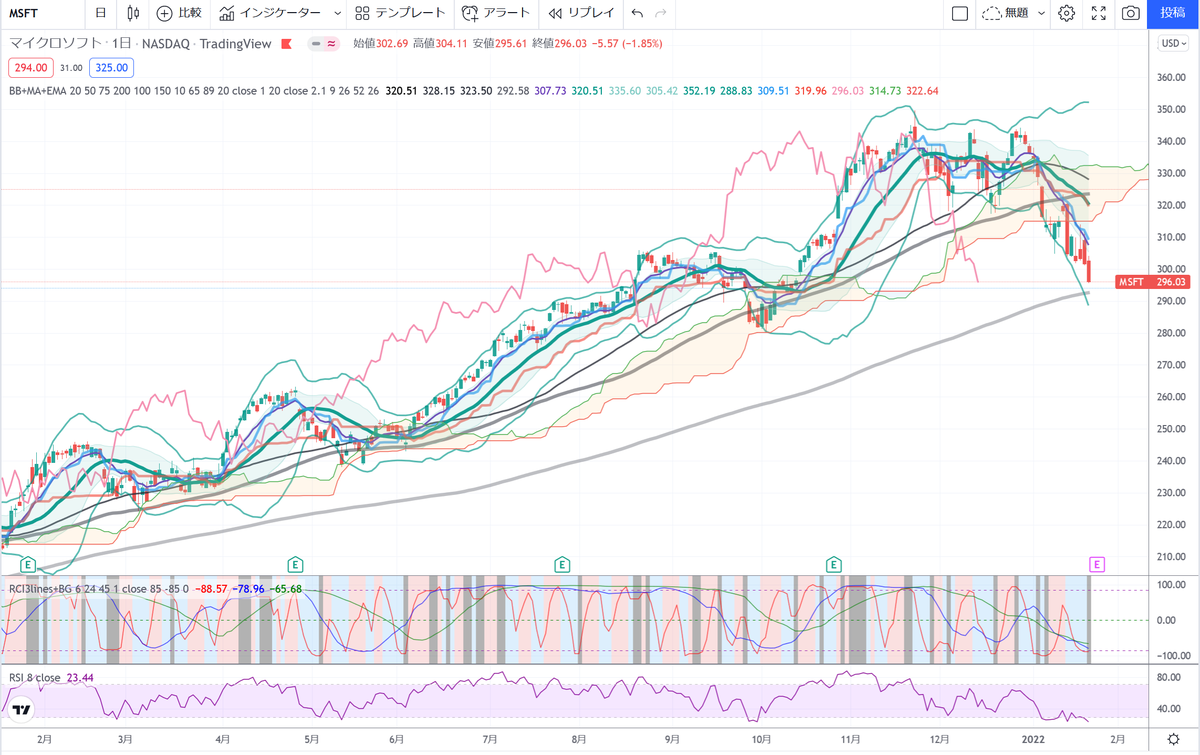Open the layout setup square icon

(960, 13)
